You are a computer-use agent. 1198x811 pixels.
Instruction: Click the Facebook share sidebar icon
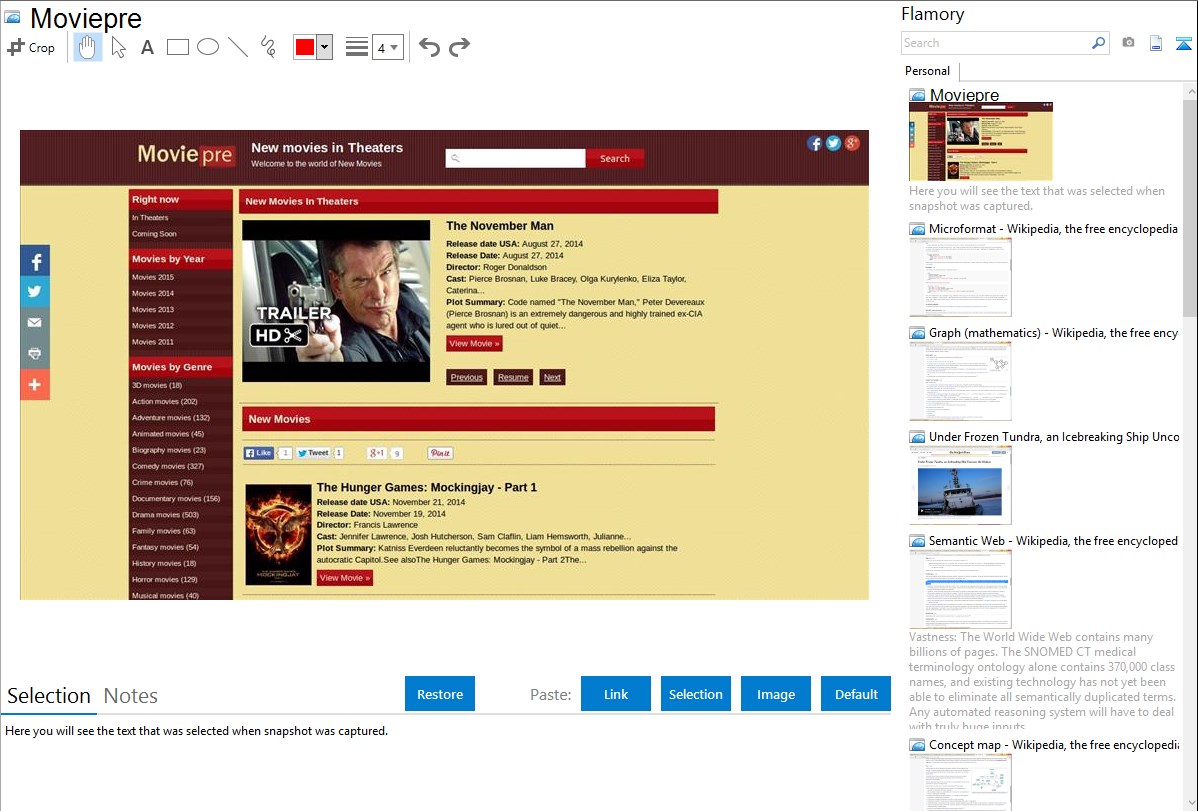pos(35,261)
